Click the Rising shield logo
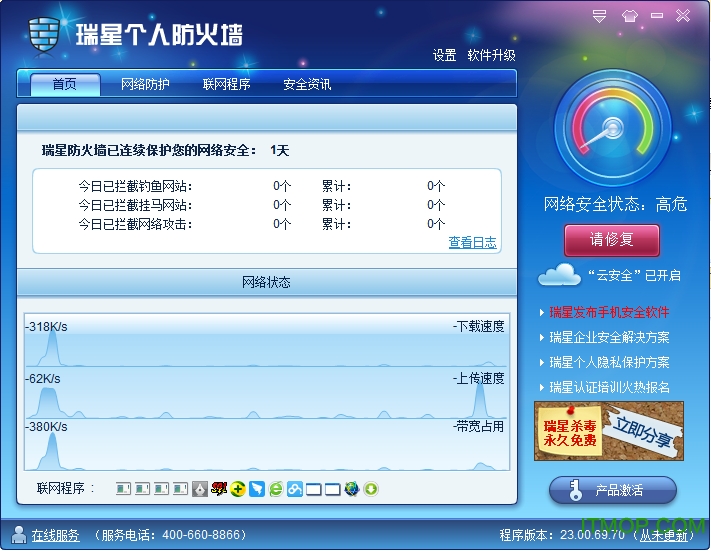The width and height of the screenshot is (711, 551). [x=44, y=35]
